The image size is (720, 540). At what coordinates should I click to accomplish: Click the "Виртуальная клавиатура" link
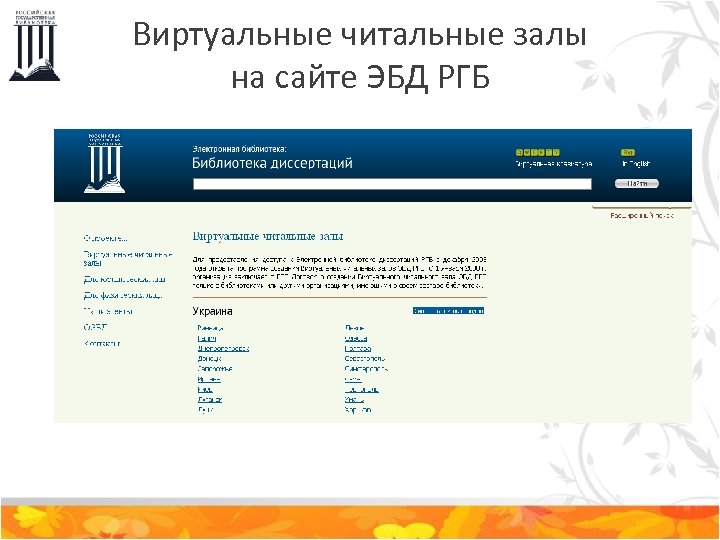(553, 163)
